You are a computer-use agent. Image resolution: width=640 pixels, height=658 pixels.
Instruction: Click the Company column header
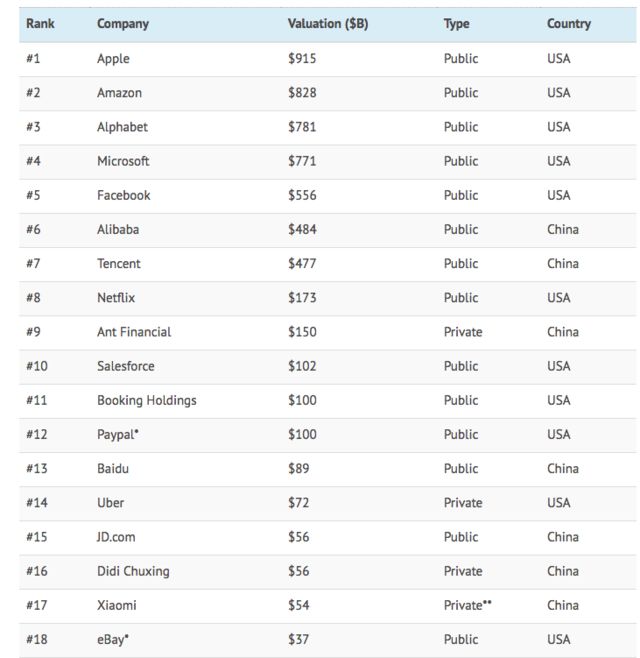tap(123, 24)
